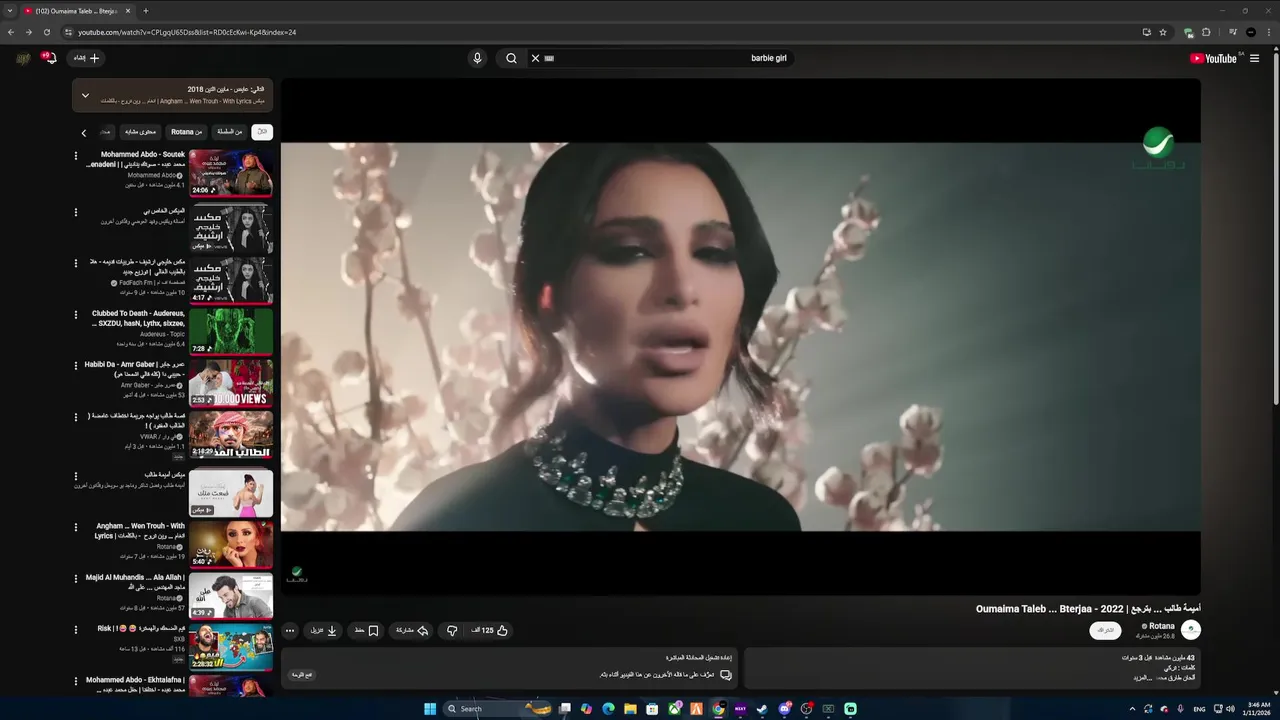Screen dimensions: 1280x720
Task: Clear the search box with X
Action: click(x=535, y=58)
